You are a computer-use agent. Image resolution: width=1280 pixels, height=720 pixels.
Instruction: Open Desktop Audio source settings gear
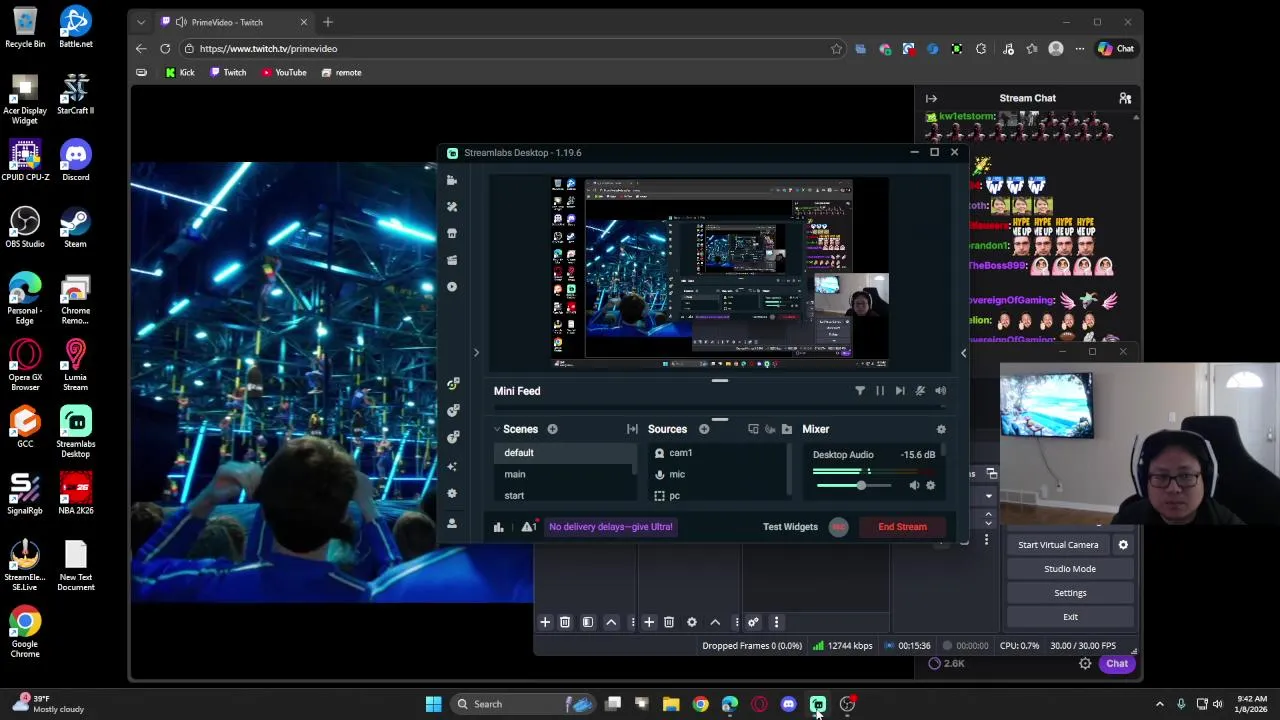(x=931, y=486)
